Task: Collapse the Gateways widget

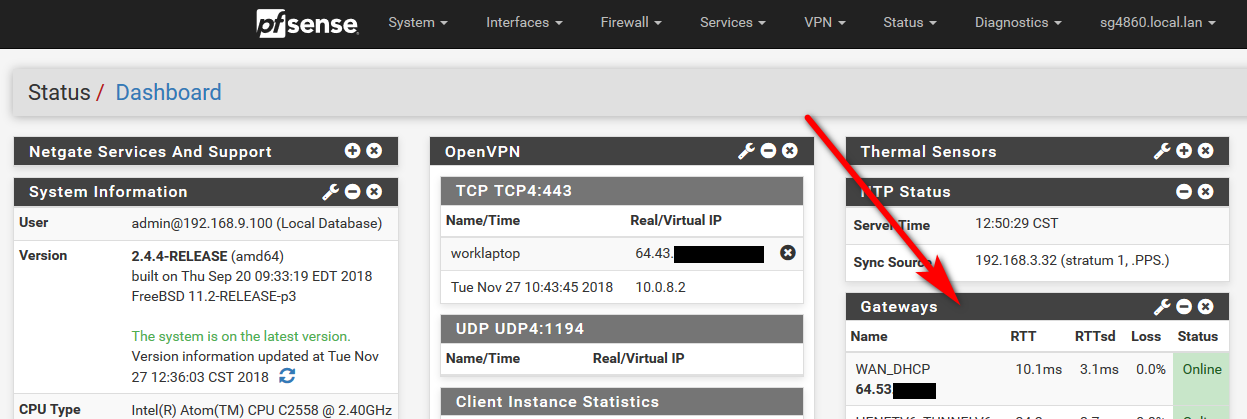Action: pos(1184,306)
